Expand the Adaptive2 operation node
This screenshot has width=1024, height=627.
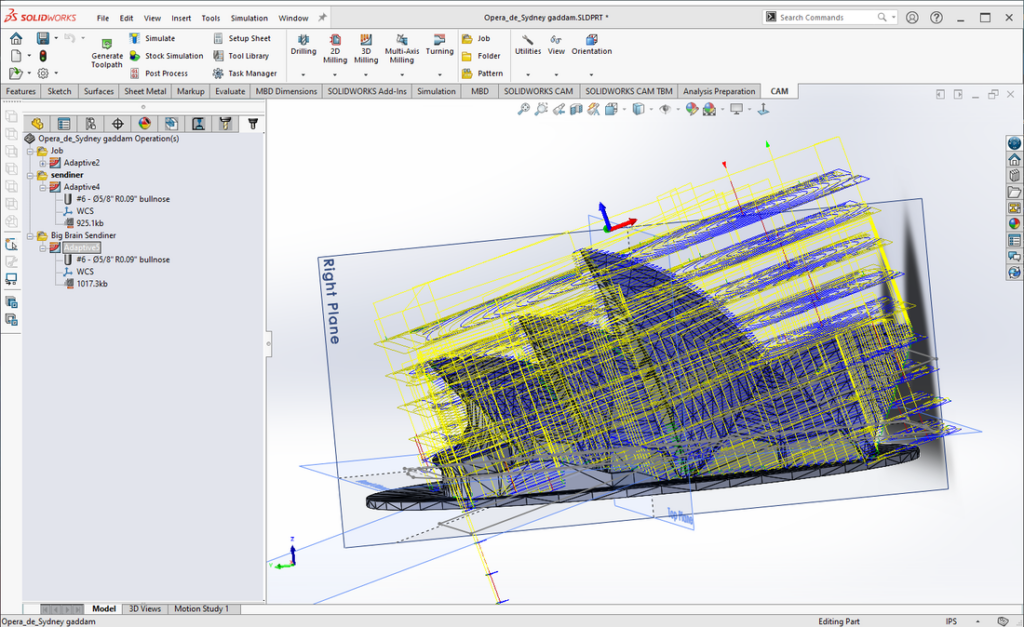(x=42, y=163)
